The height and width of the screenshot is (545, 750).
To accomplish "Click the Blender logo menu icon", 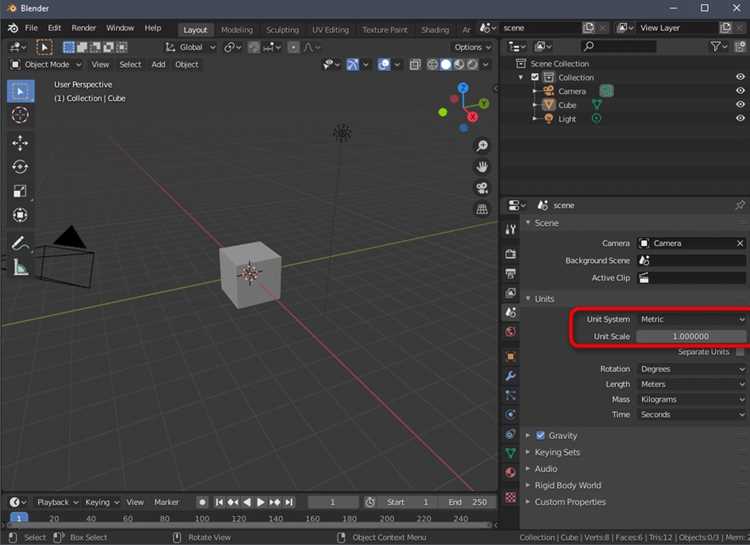I will 13,28.
